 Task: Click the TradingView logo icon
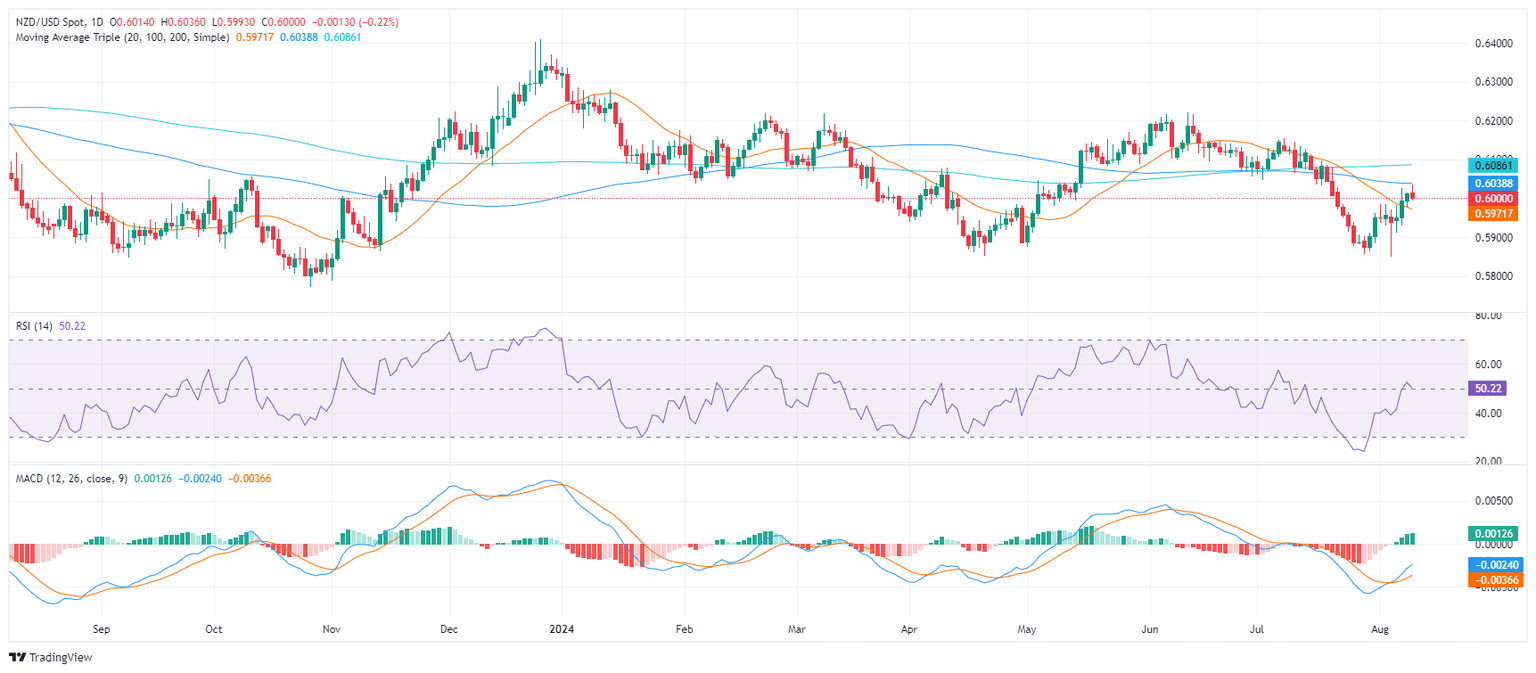click(x=17, y=657)
